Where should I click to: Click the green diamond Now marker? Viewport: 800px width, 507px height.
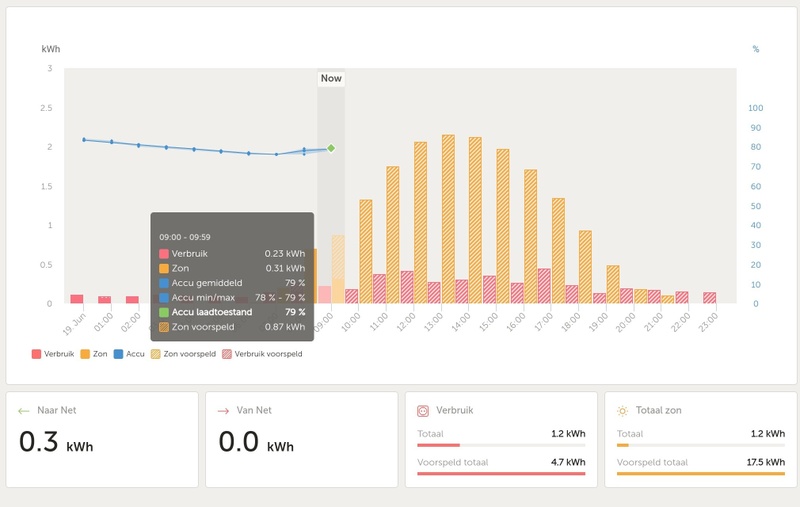pyautogui.click(x=331, y=148)
